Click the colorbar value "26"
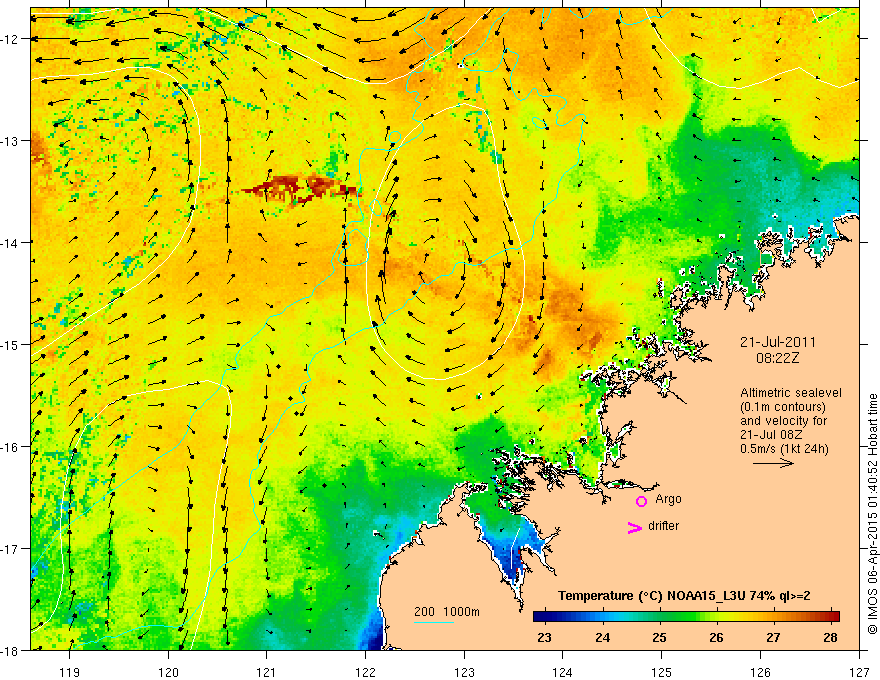Screen dimensions: 880x680 pyautogui.click(x=716, y=638)
